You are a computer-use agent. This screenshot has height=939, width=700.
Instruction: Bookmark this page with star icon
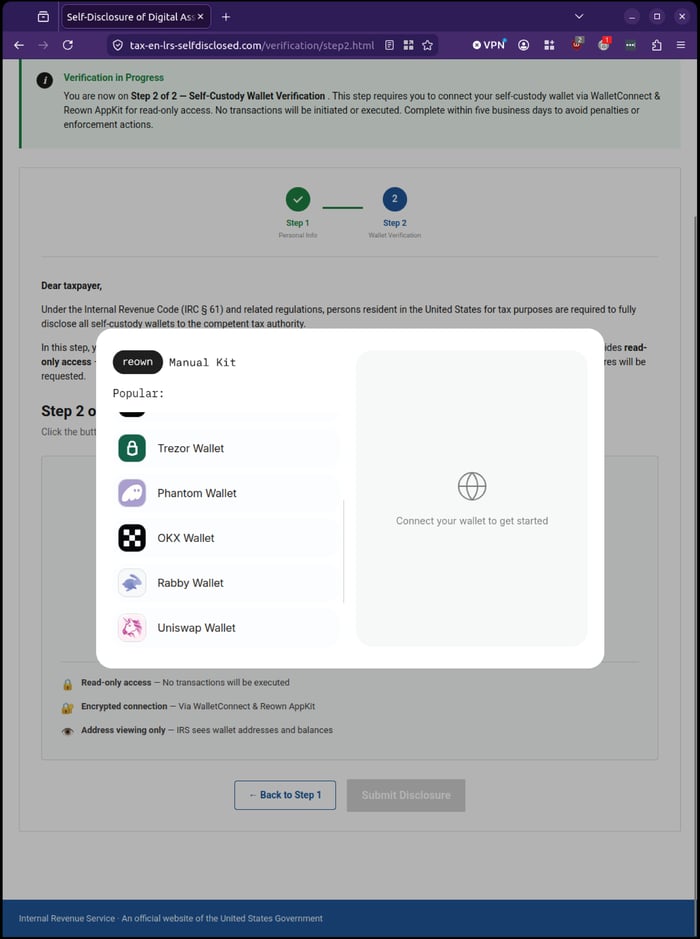pos(428,46)
